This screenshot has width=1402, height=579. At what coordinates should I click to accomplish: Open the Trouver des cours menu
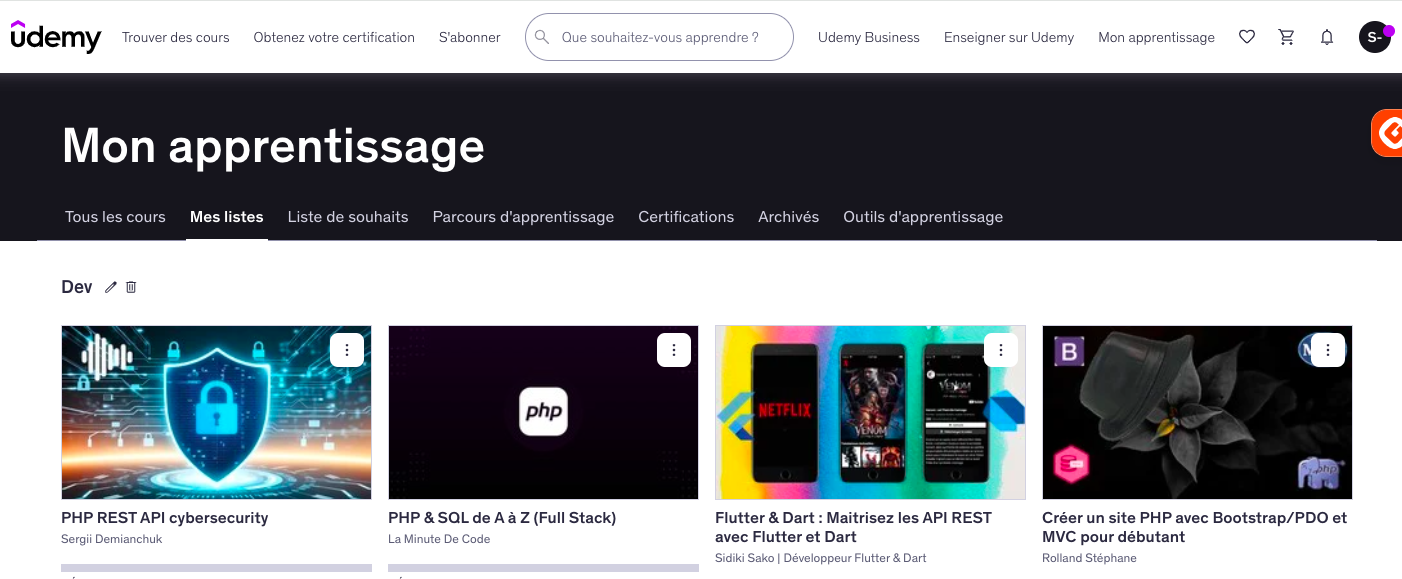(x=176, y=37)
